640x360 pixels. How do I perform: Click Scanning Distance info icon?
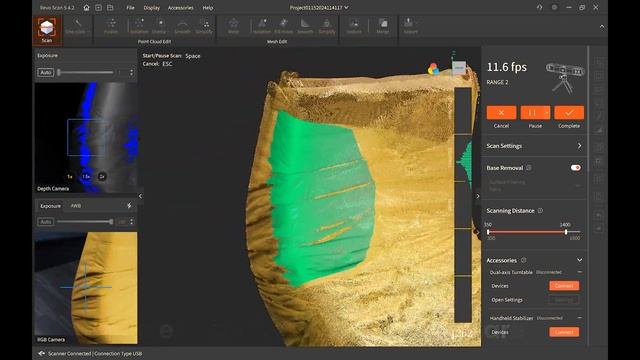click(x=540, y=211)
